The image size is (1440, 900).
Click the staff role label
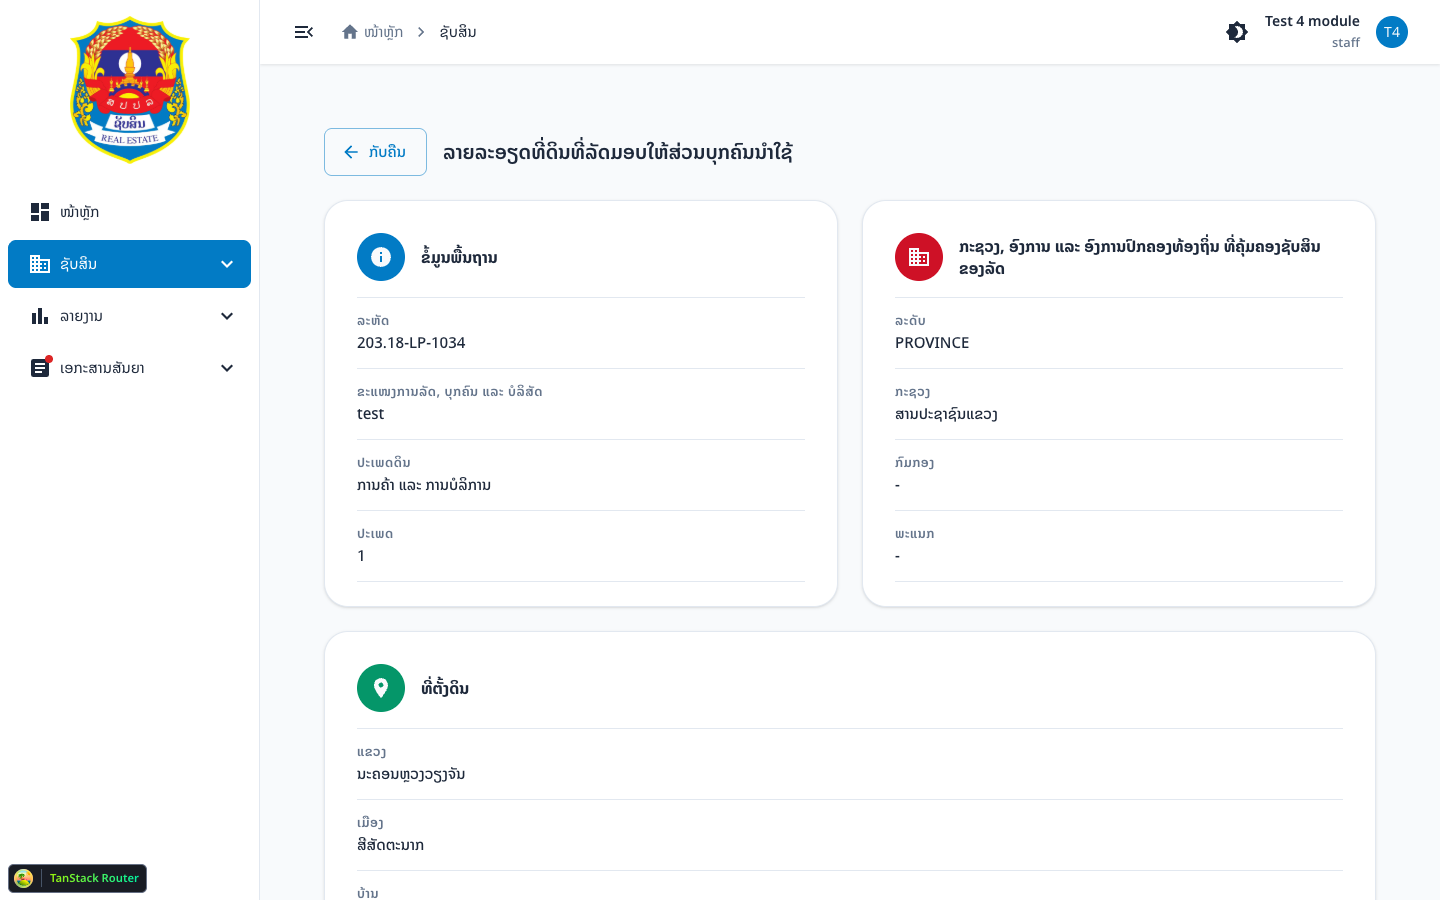coord(1346,42)
